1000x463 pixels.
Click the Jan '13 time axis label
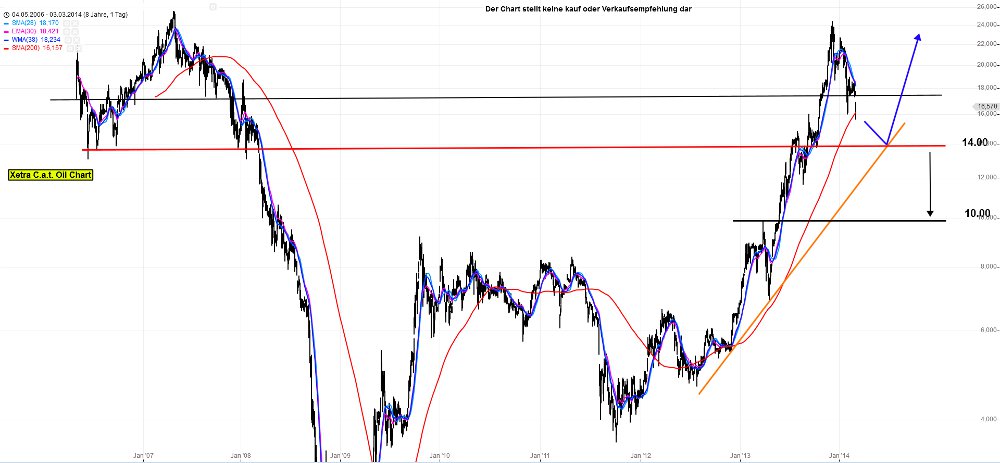click(740, 455)
